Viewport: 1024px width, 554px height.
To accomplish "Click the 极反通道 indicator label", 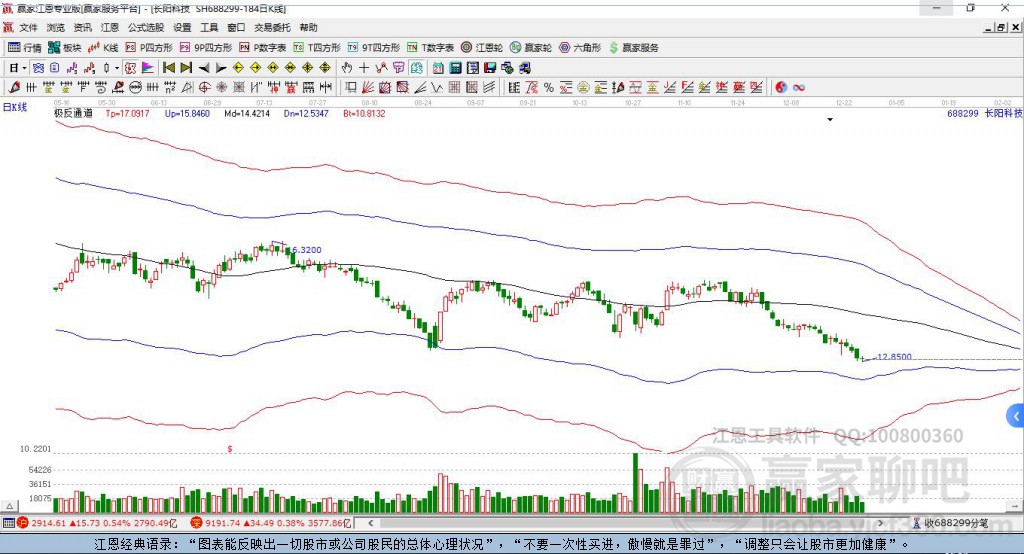I will coord(73,113).
